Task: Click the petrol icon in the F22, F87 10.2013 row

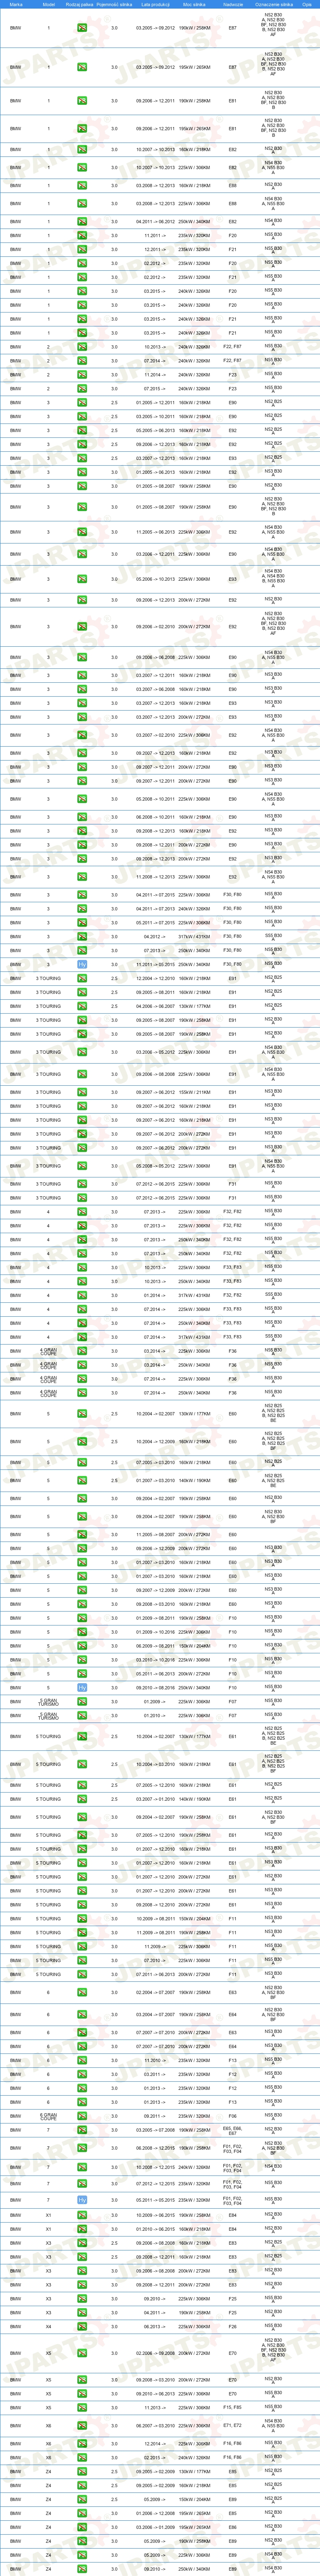Action: 82,346
